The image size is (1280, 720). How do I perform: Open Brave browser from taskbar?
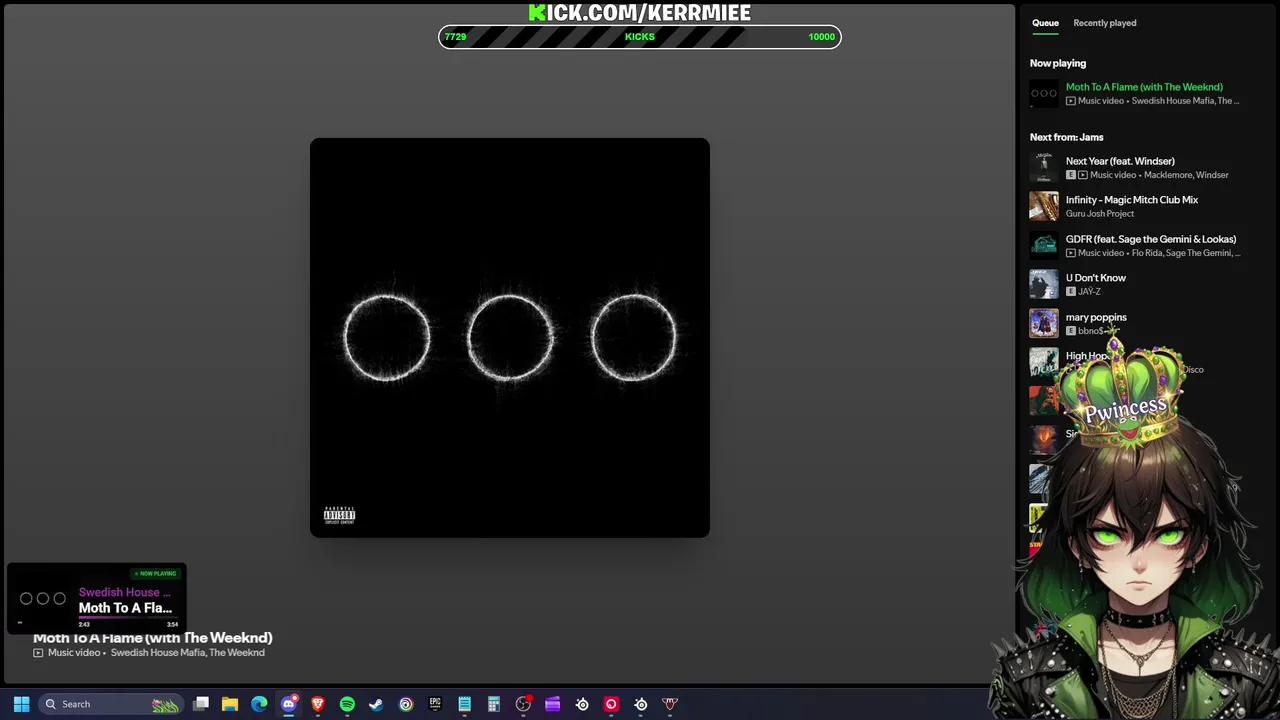coord(318,704)
